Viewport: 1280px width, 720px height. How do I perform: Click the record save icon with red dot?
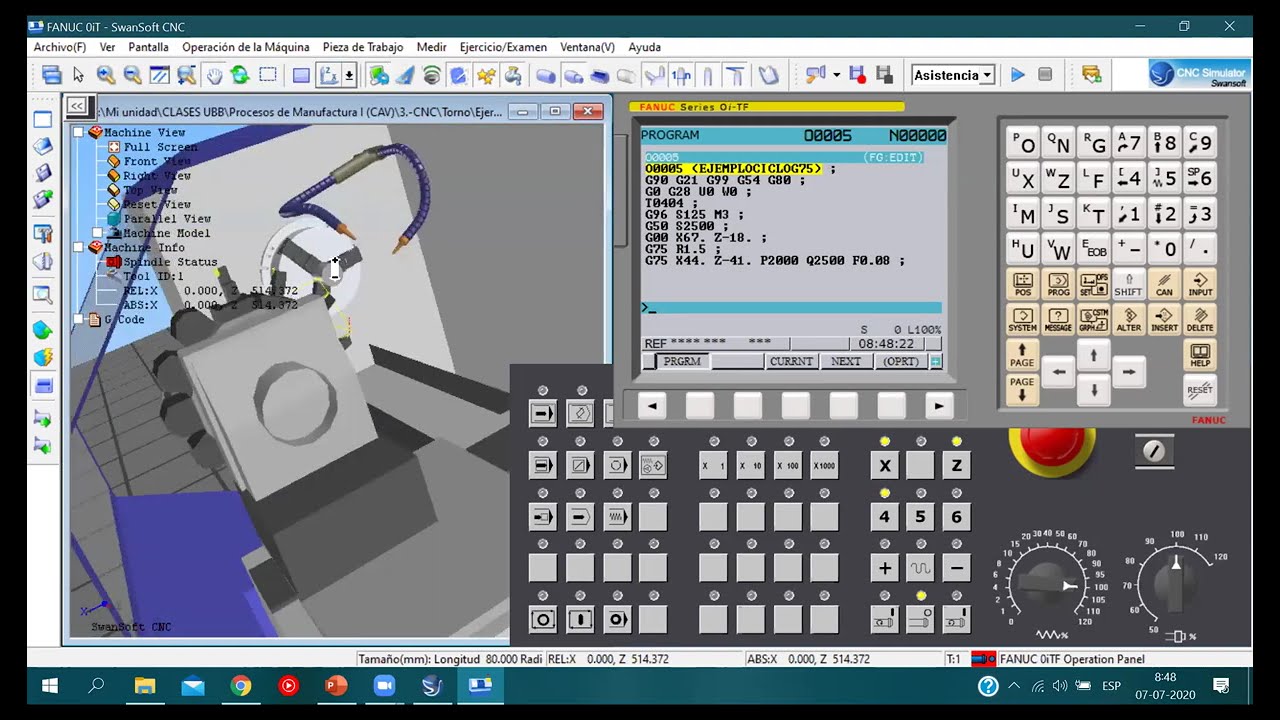tap(857, 75)
